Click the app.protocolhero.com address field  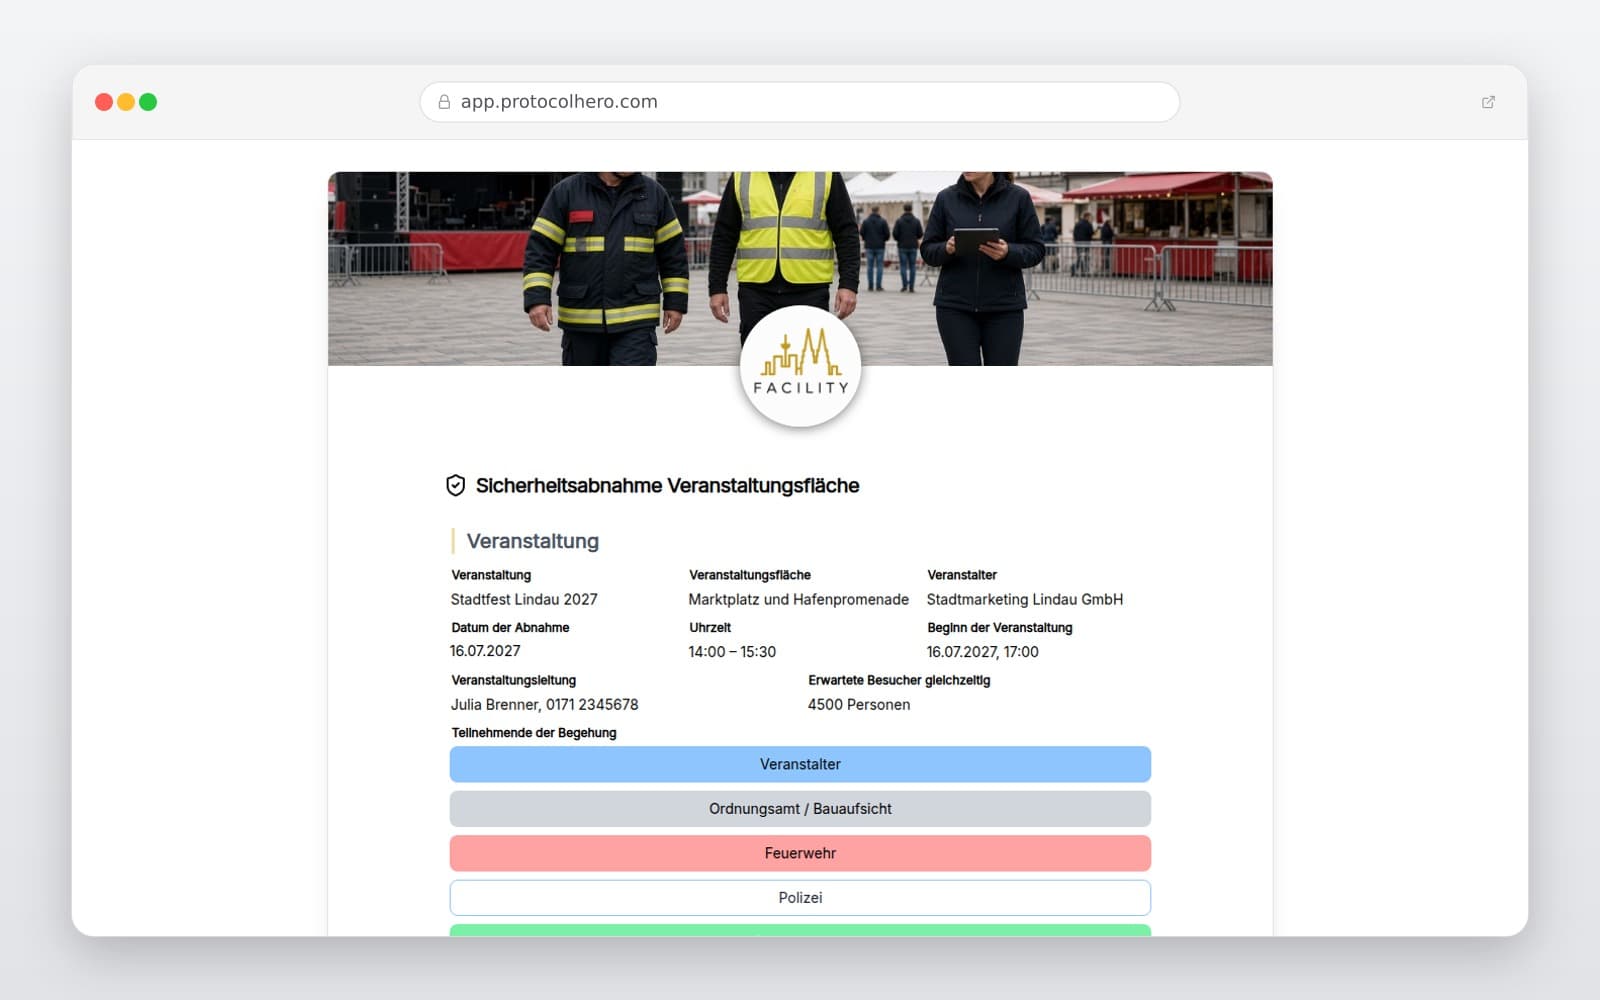click(x=800, y=102)
